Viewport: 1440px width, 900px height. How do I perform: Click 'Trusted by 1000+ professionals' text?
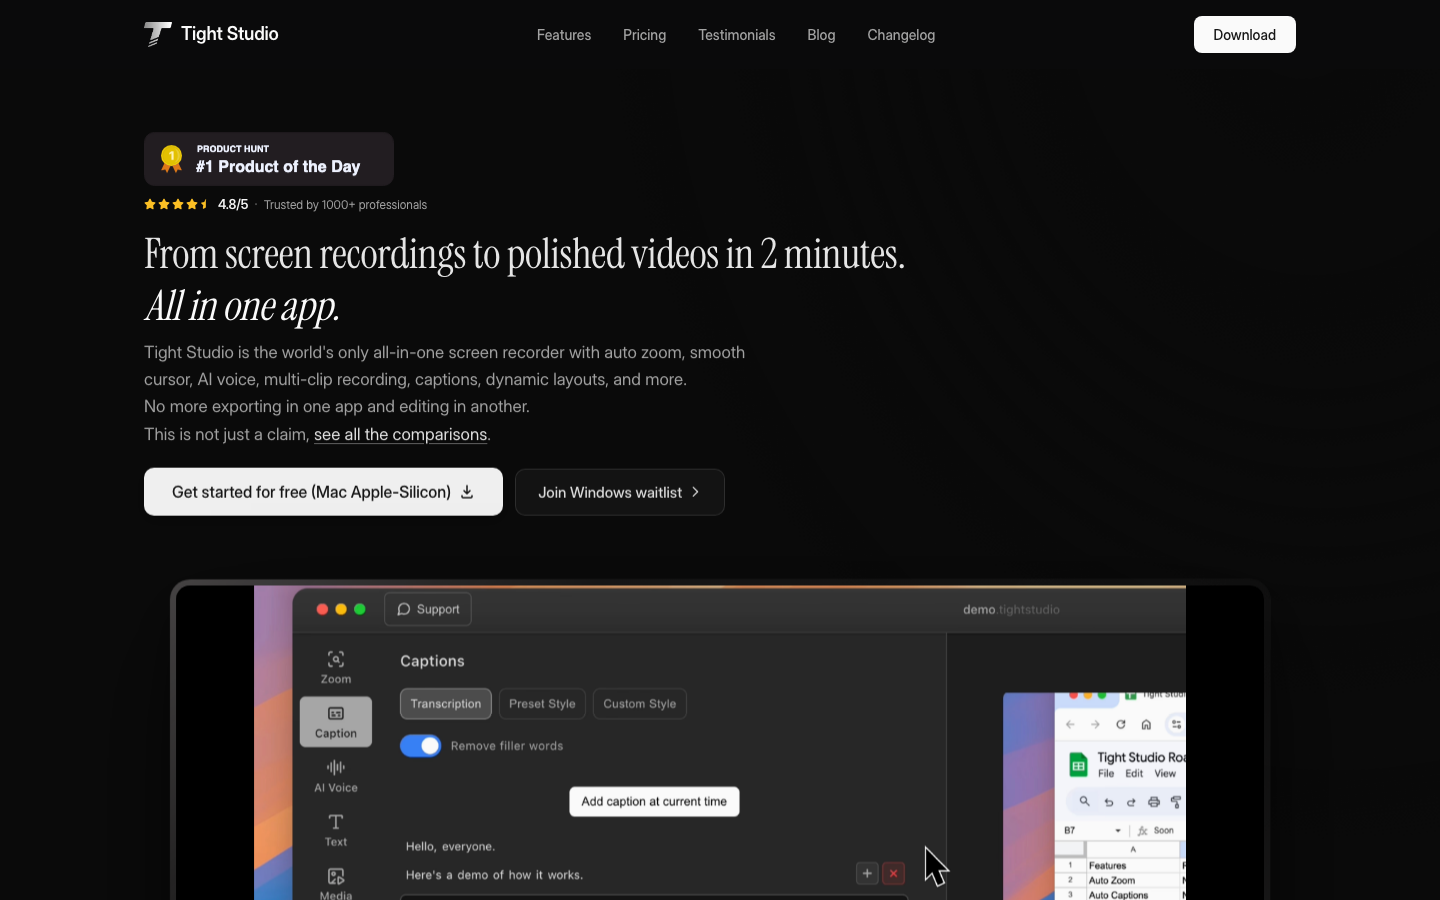pos(345,205)
